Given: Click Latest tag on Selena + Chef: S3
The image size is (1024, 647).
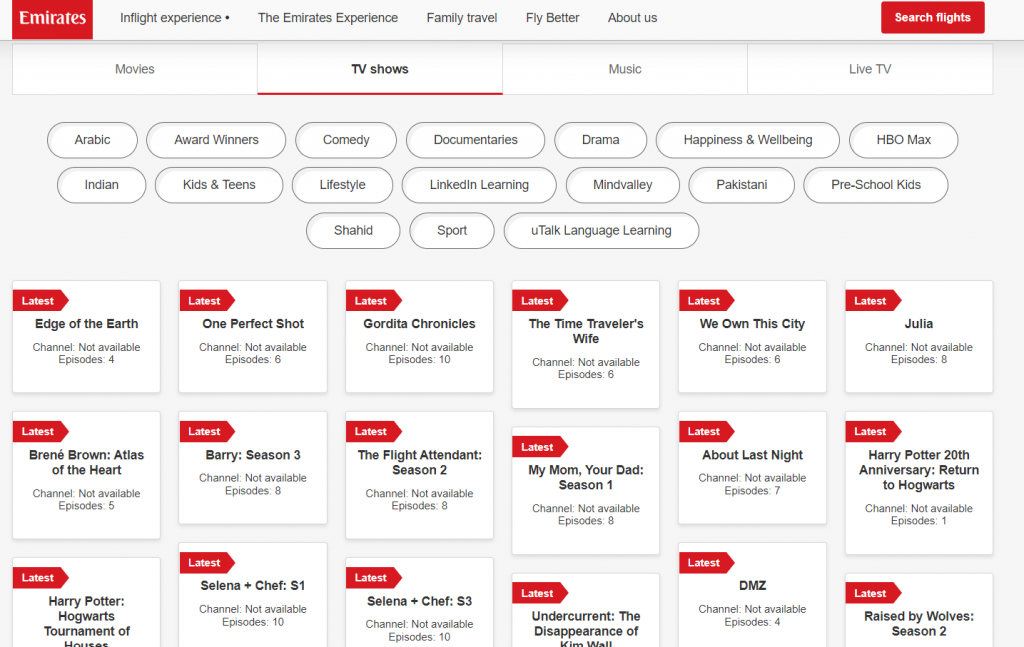Looking at the screenshot, I should (x=373, y=578).
